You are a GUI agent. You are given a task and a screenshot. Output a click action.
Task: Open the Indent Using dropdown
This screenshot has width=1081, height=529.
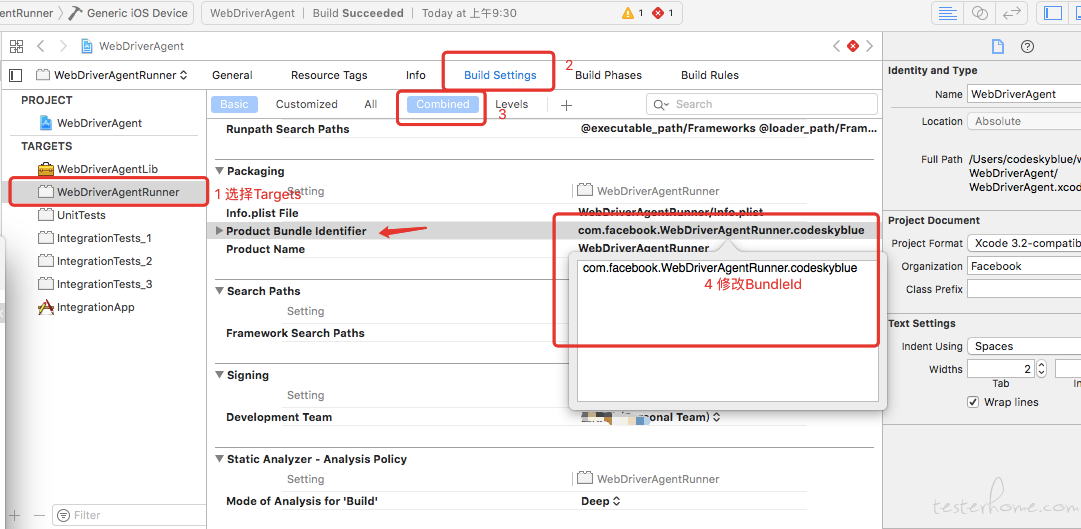(x=1023, y=346)
